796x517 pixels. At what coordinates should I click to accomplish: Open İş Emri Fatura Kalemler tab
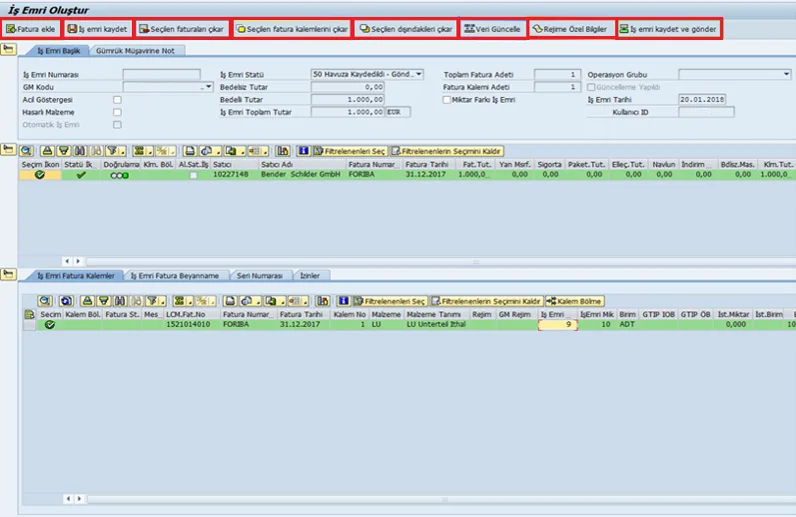pos(75,275)
